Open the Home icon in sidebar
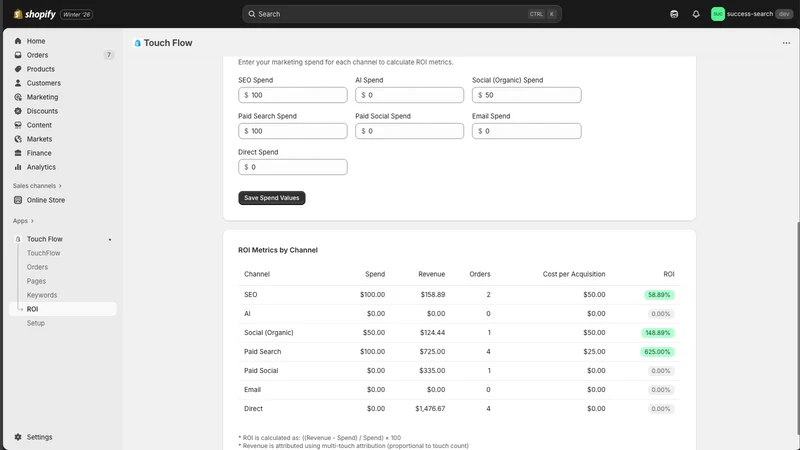The height and width of the screenshot is (450, 800). [18, 41]
